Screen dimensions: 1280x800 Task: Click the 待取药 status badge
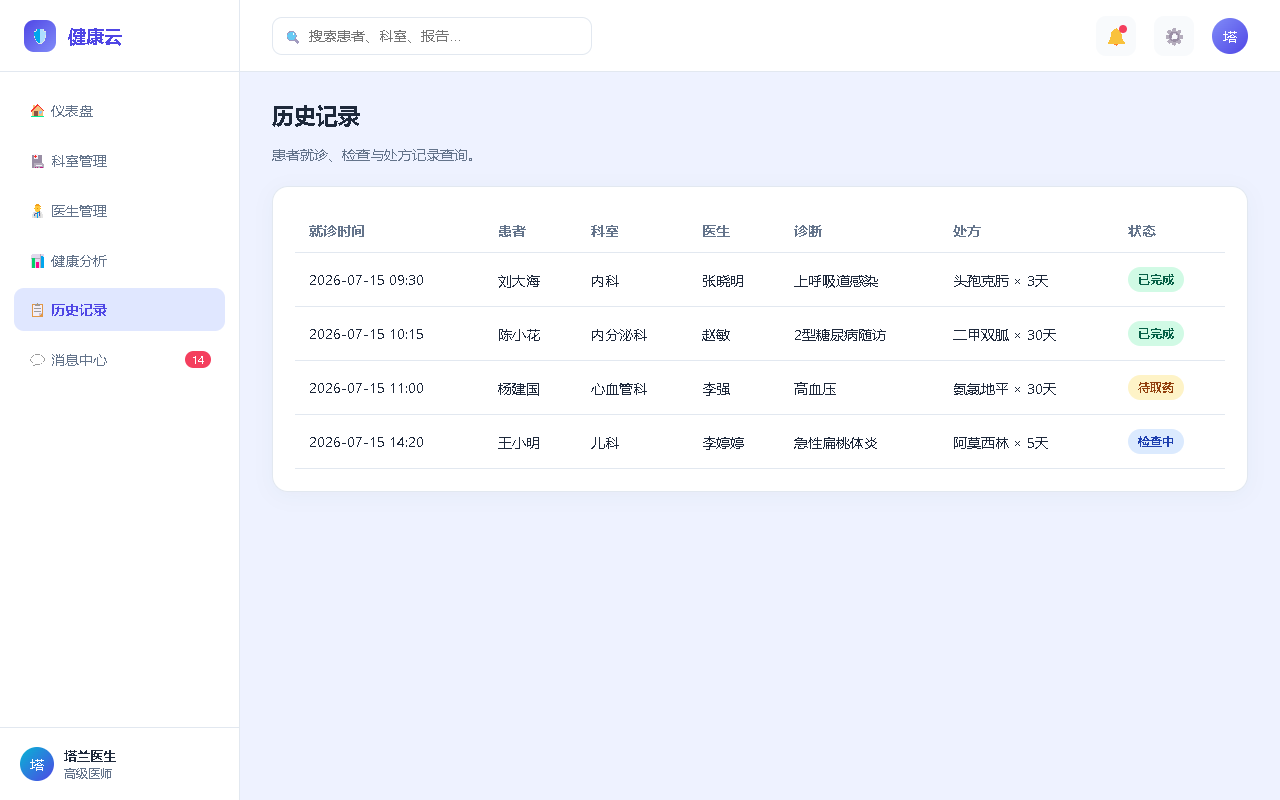pyautogui.click(x=1156, y=388)
